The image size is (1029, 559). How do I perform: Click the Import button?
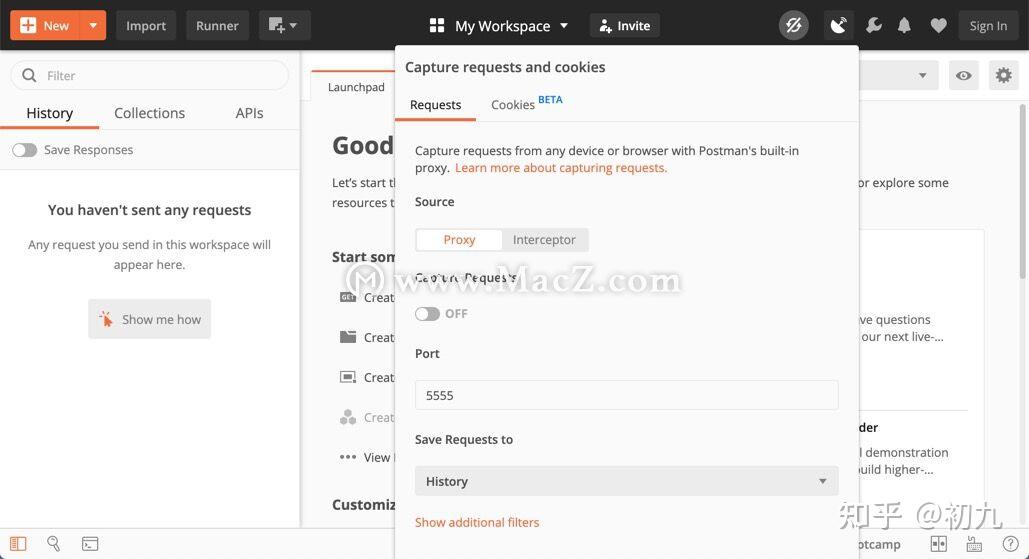pyautogui.click(x=146, y=26)
